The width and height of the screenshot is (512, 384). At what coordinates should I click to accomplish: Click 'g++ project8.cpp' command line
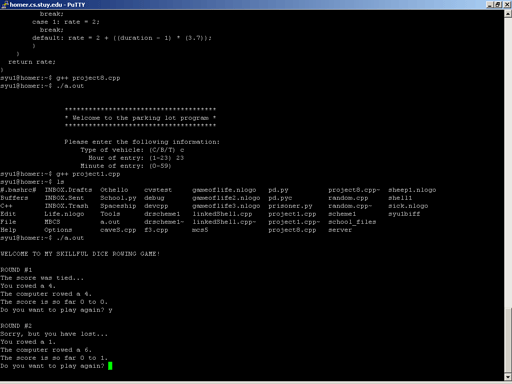point(60,78)
